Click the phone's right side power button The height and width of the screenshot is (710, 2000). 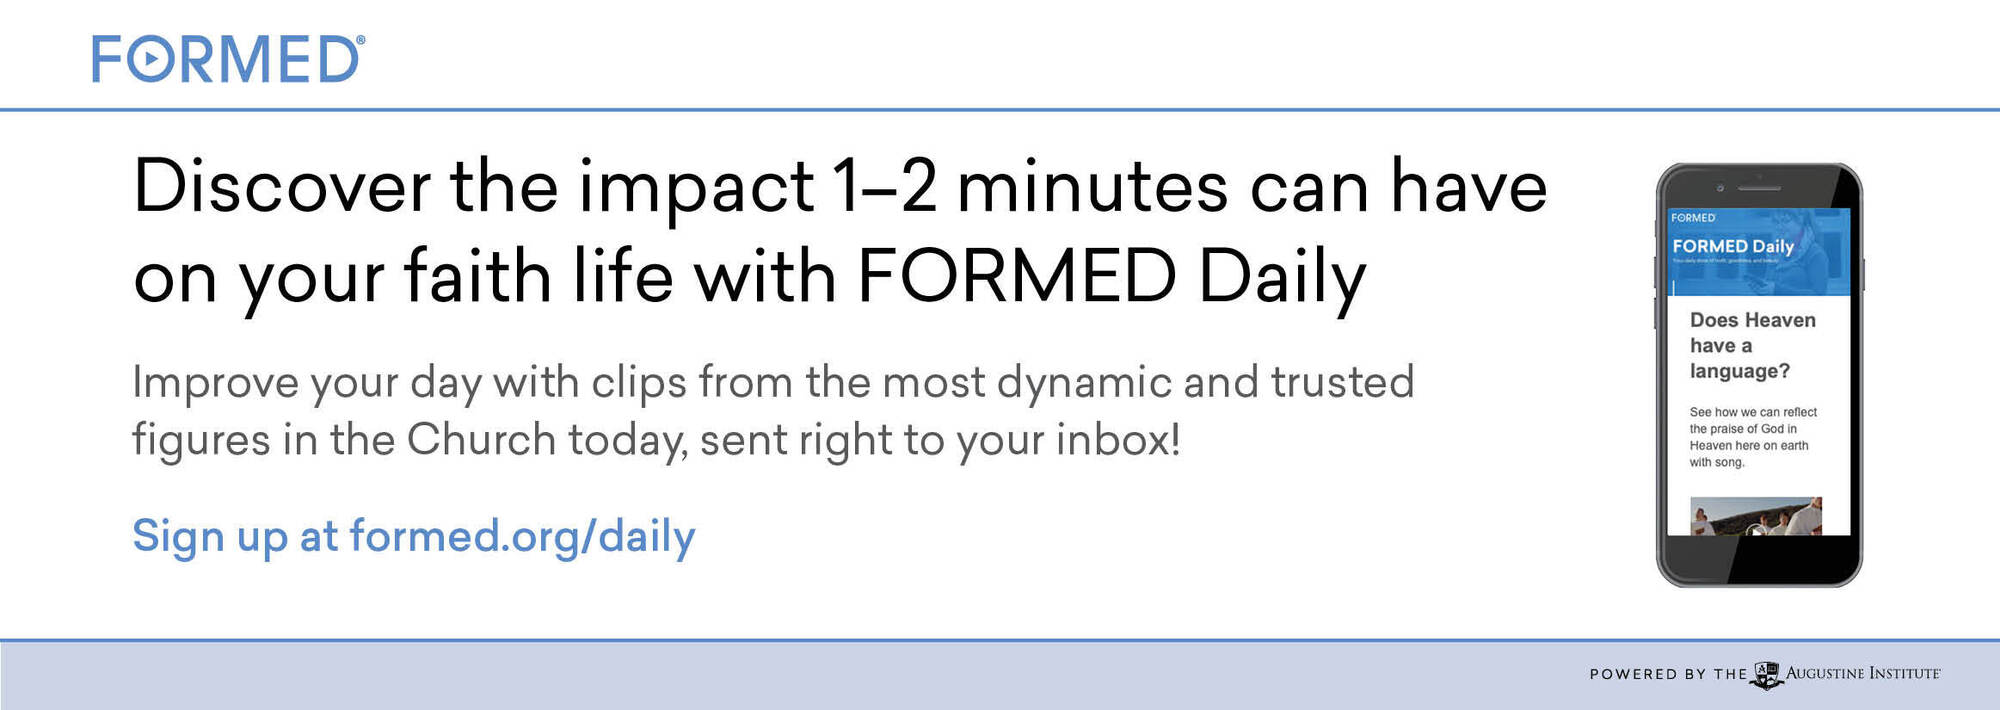click(x=1864, y=272)
